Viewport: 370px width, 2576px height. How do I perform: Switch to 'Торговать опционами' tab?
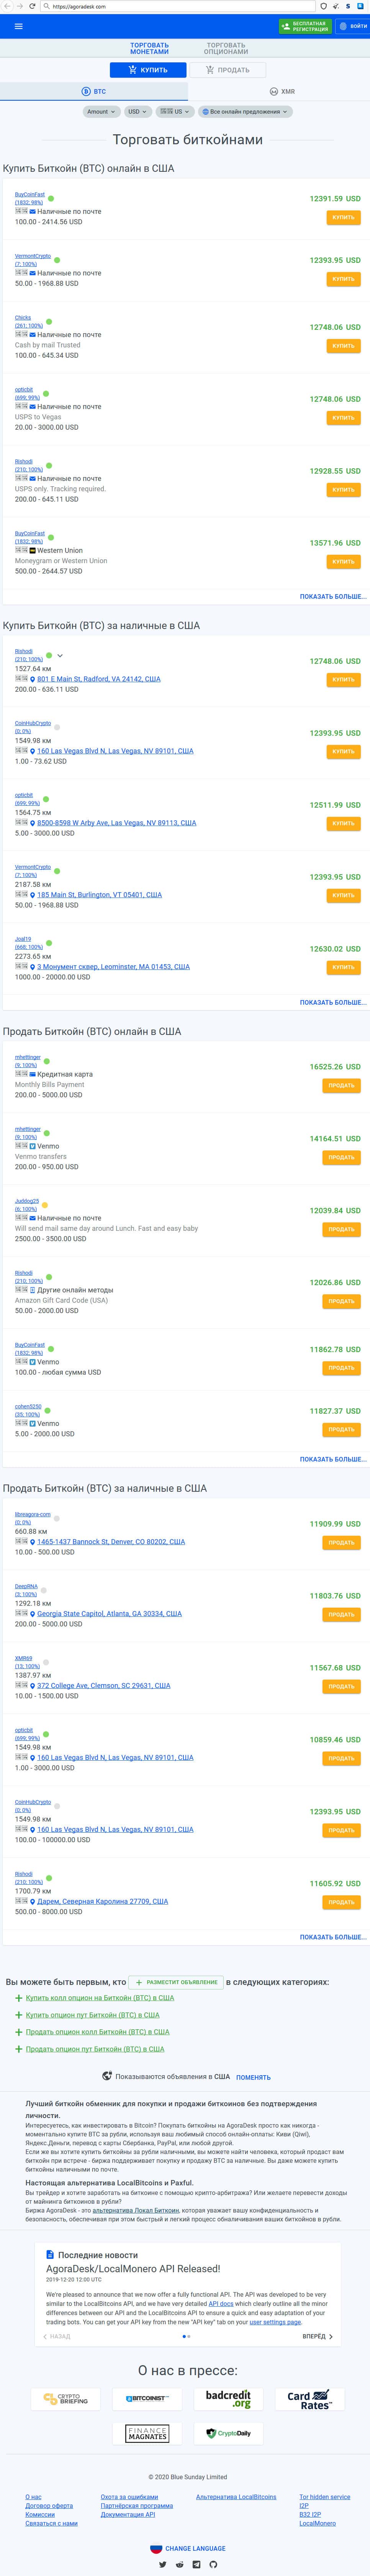[x=226, y=47]
